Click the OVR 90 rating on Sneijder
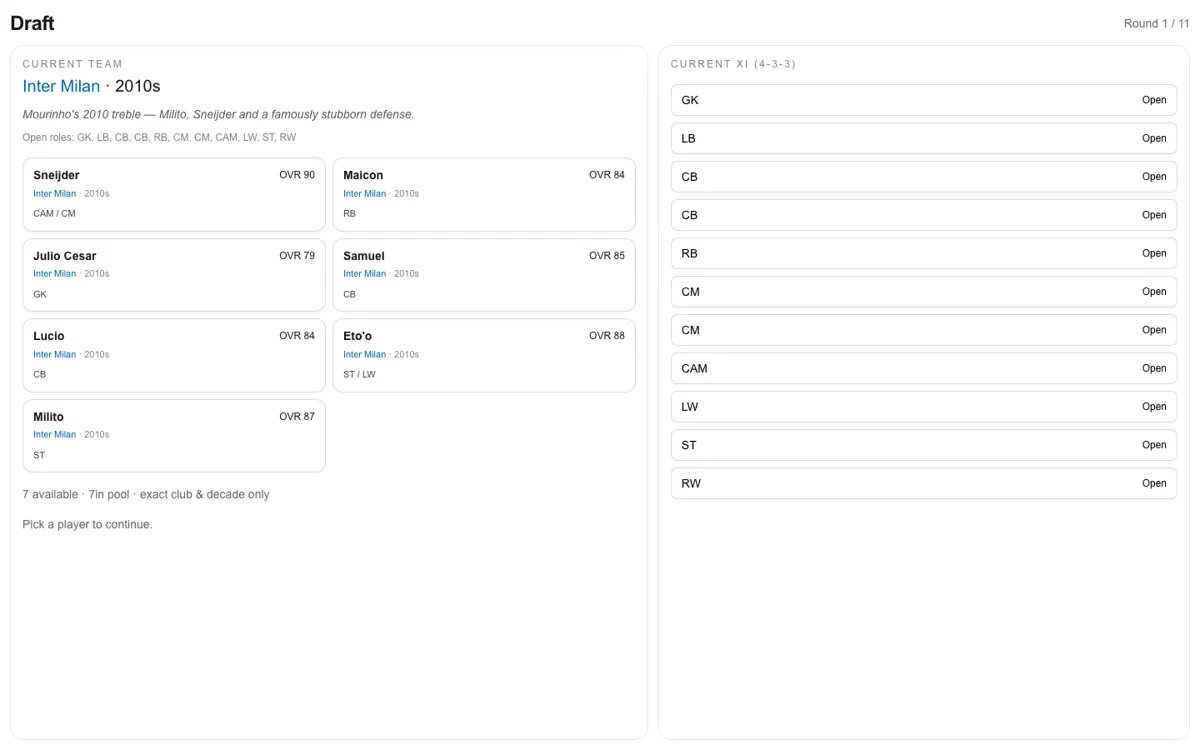 [x=297, y=175]
